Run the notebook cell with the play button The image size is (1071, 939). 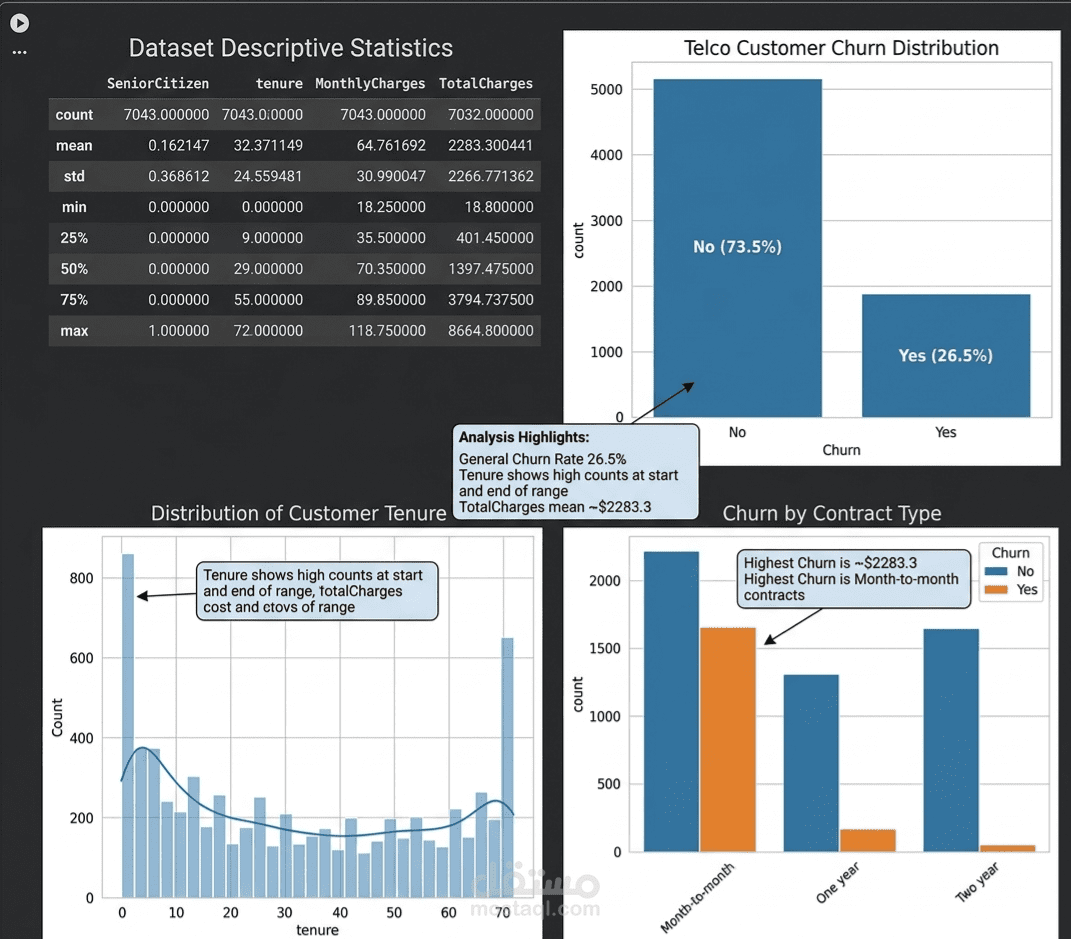[20, 23]
